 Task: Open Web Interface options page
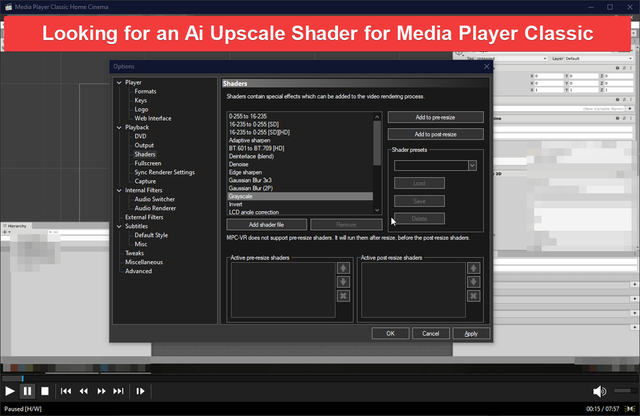tap(153, 118)
